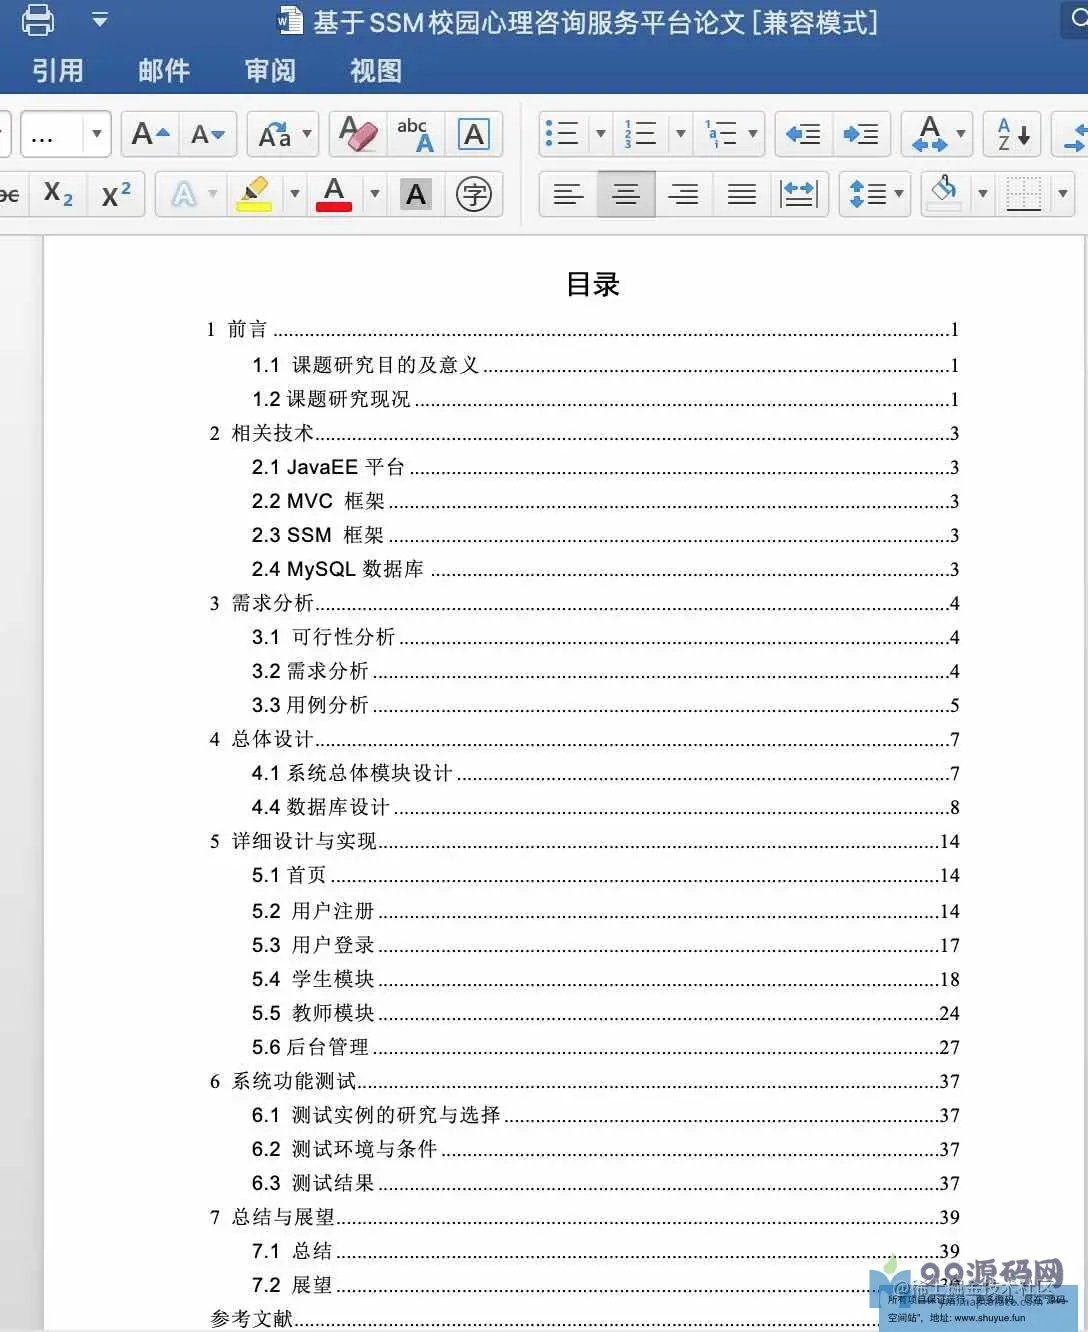Click the strikethrough icon at left edge
Image resolution: width=1088 pixels, height=1332 pixels.
[x=10, y=194]
